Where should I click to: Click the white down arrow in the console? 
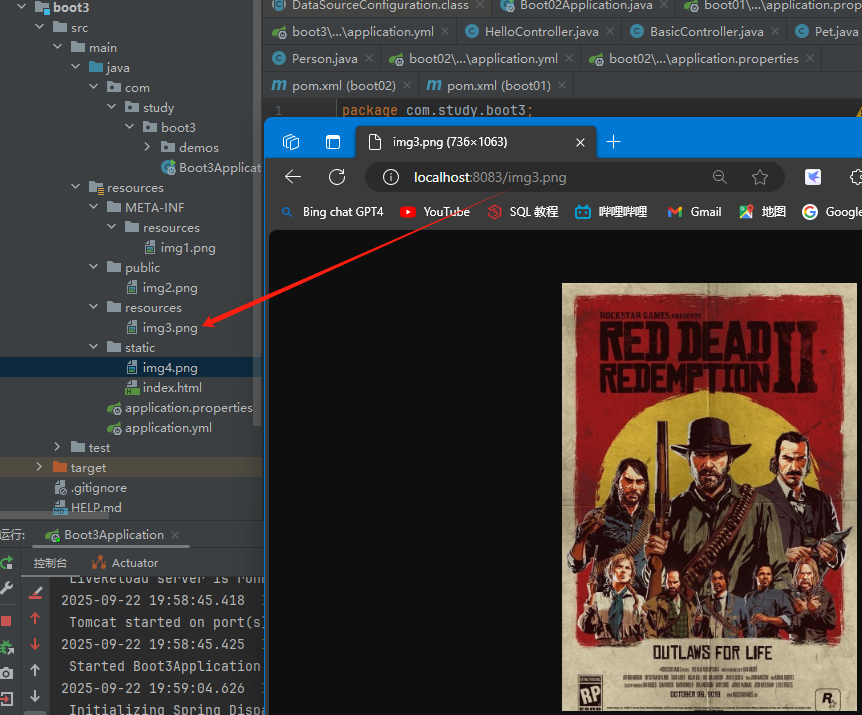[x=35, y=696]
